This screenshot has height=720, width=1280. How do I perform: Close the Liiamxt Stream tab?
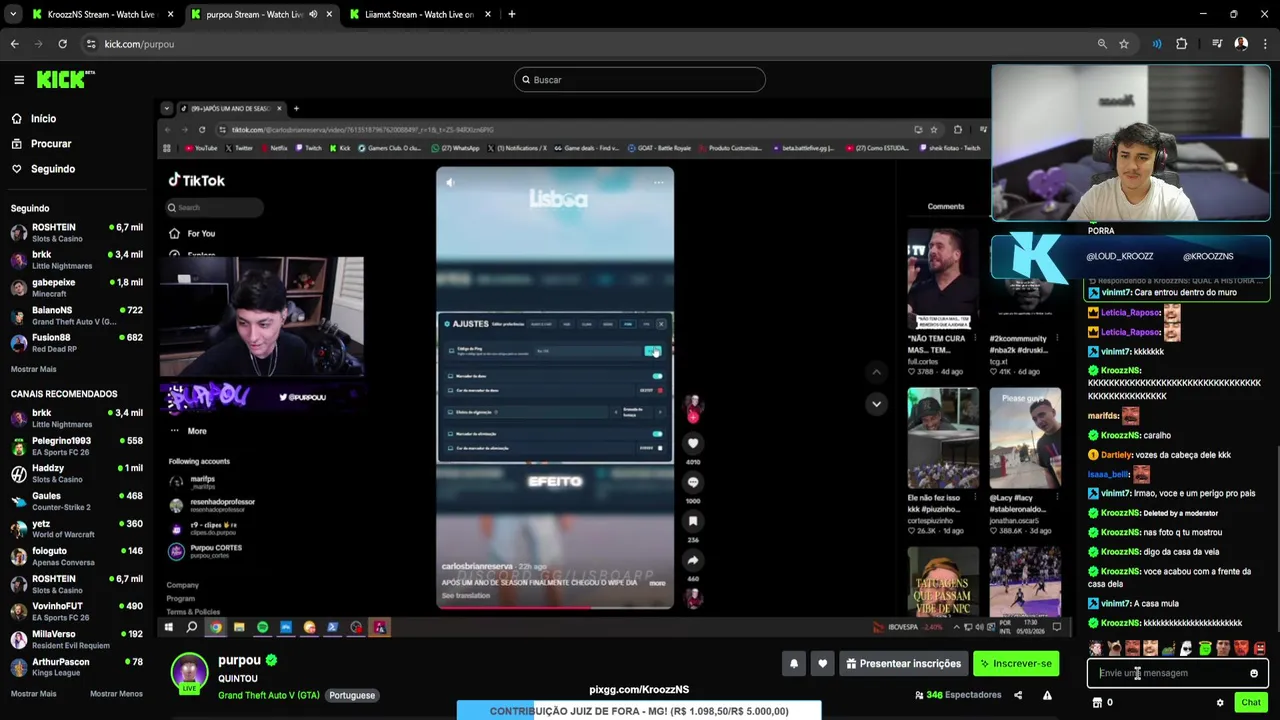coord(486,15)
